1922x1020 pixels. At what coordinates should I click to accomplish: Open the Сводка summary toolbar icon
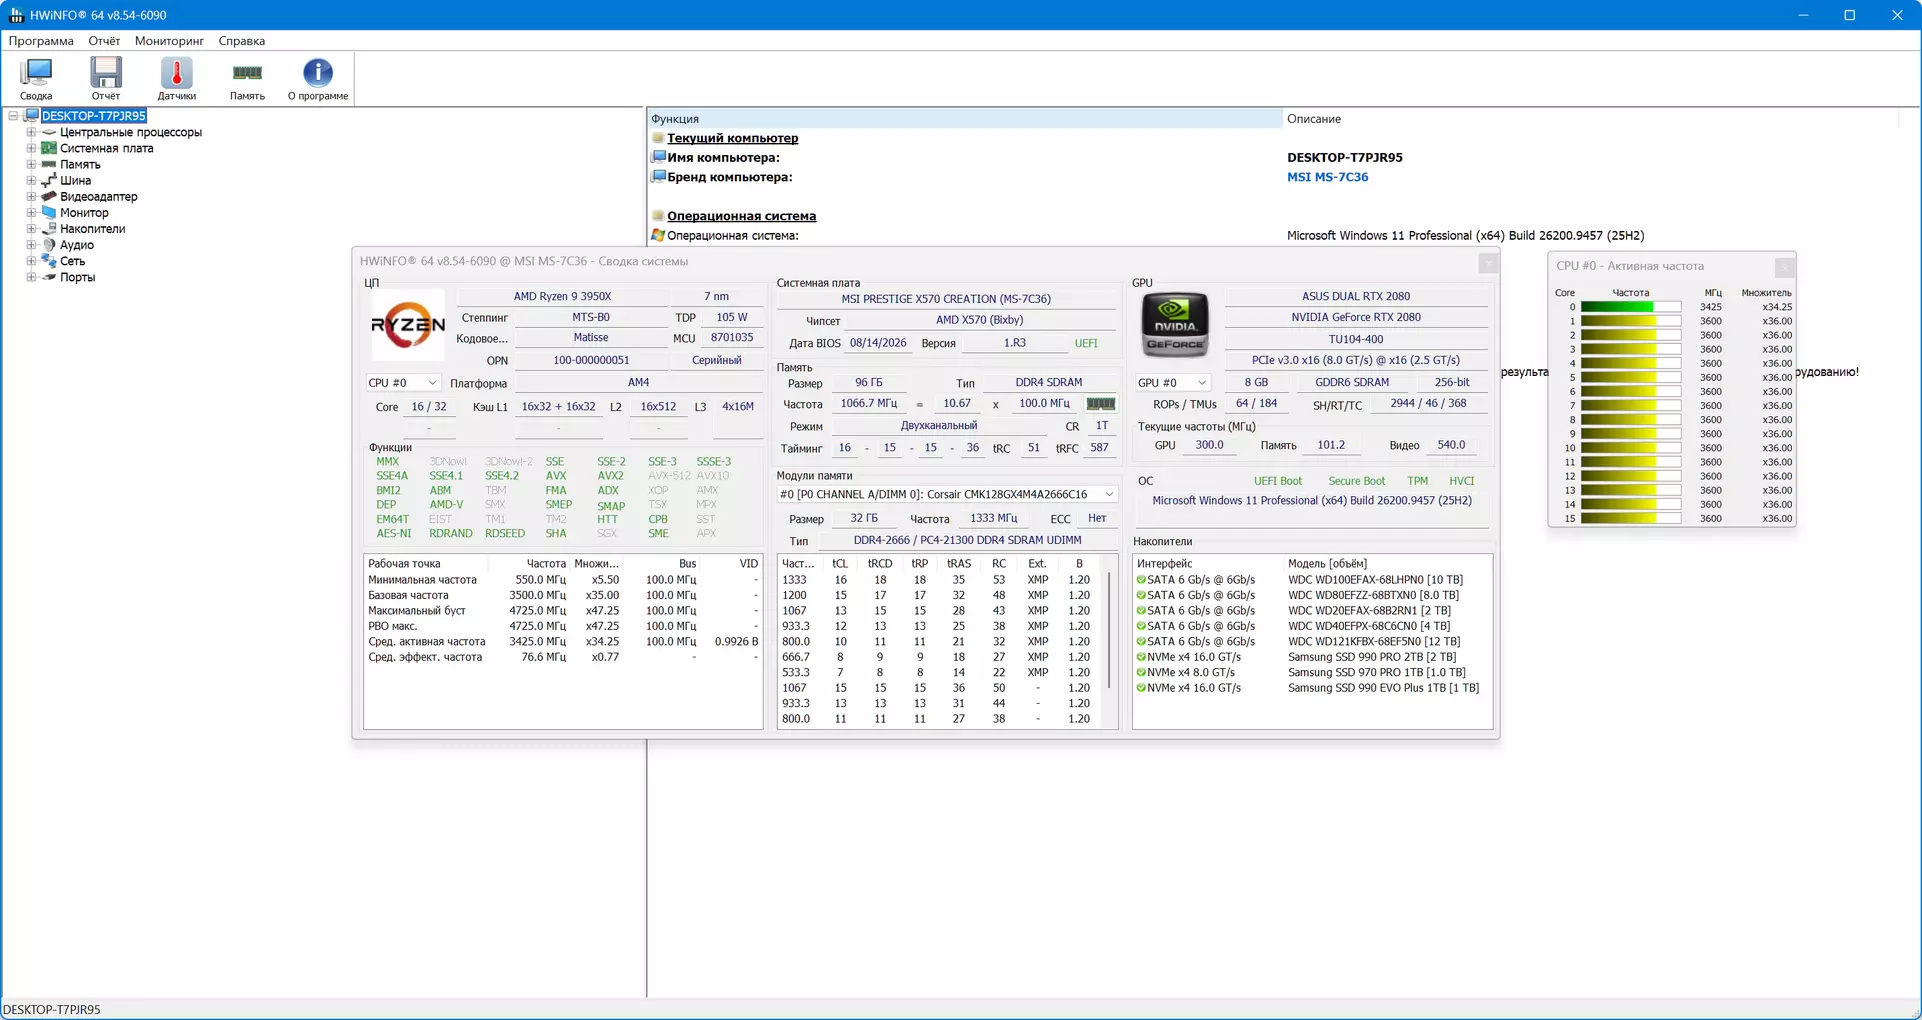(x=36, y=79)
